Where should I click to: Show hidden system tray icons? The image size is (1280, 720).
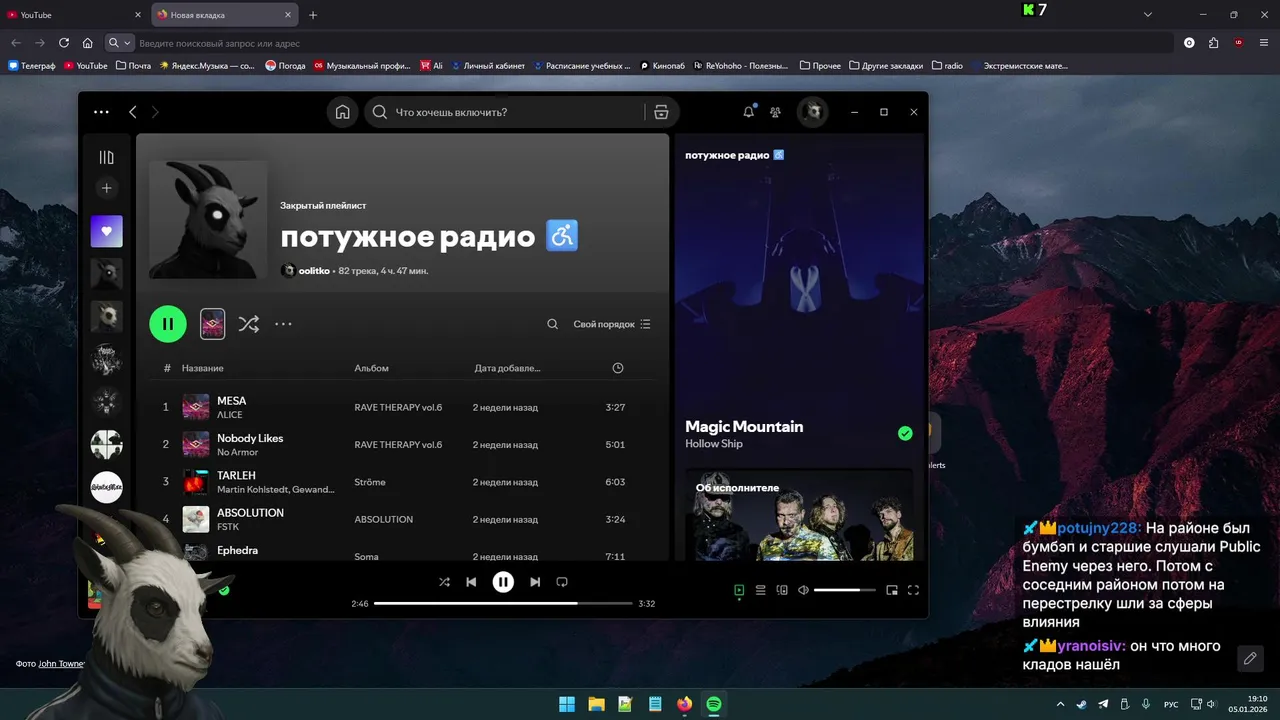tap(1061, 704)
